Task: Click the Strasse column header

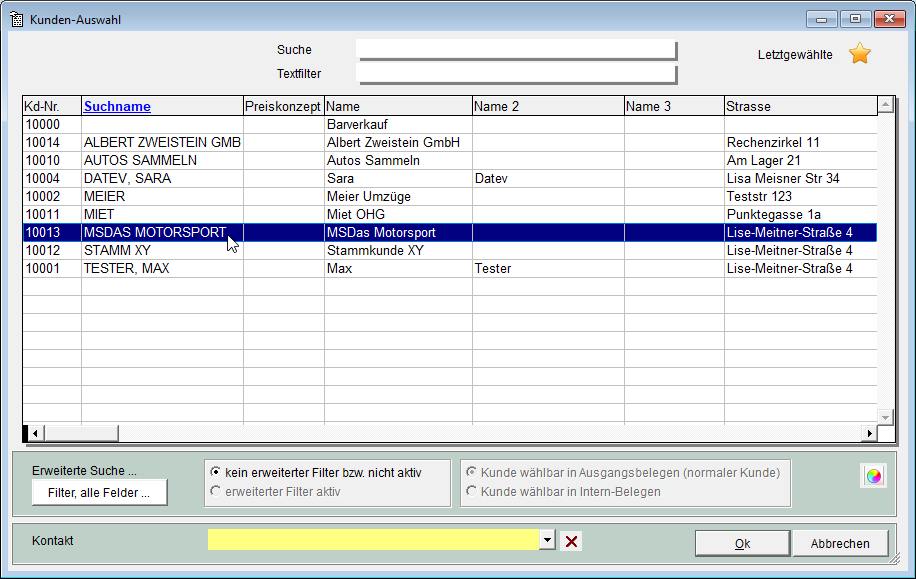Action: click(801, 106)
